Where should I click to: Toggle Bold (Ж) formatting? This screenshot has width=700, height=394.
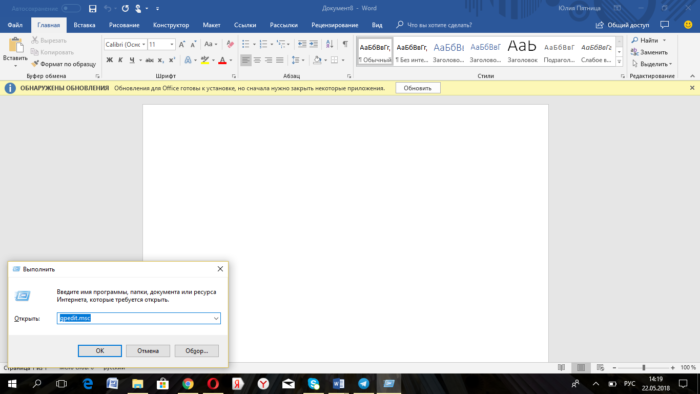(x=109, y=60)
